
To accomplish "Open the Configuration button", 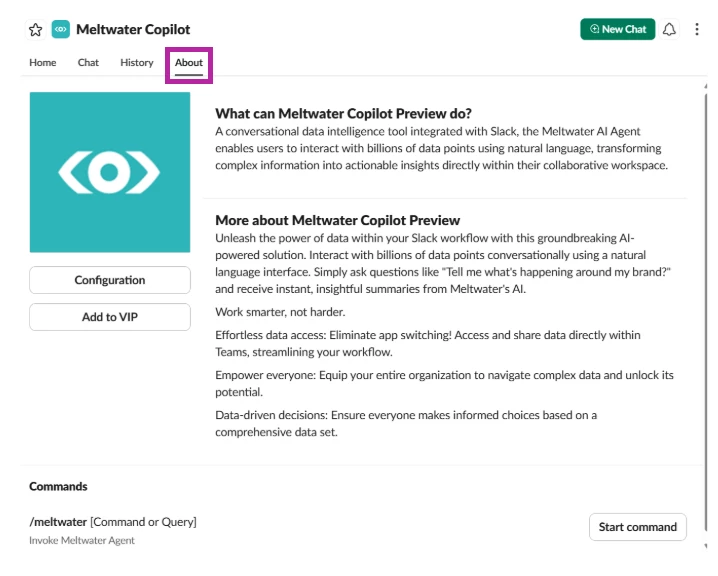I will click(110, 280).
